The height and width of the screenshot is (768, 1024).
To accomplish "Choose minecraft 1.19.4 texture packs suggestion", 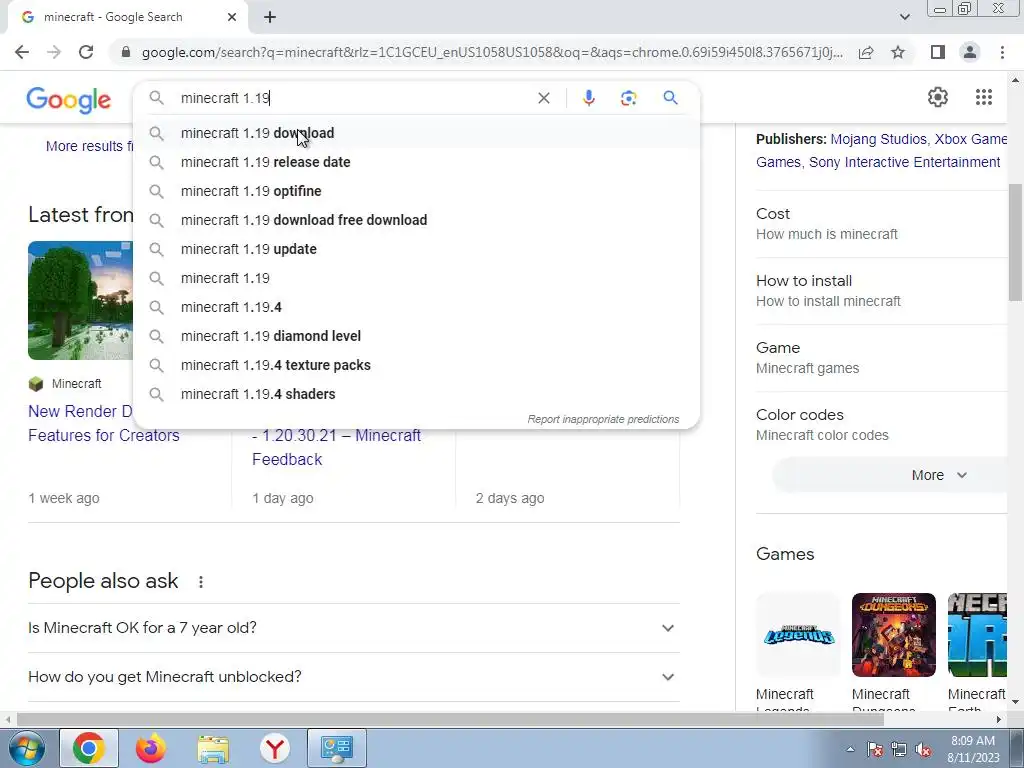I will (x=417, y=365).
